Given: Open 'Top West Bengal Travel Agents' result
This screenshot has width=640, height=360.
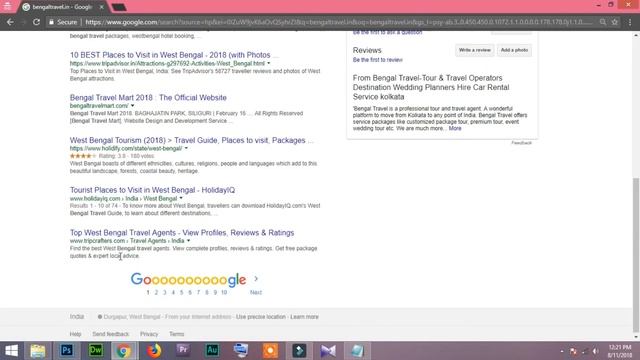Looking at the screenshot, I should [x=182, y=233].
